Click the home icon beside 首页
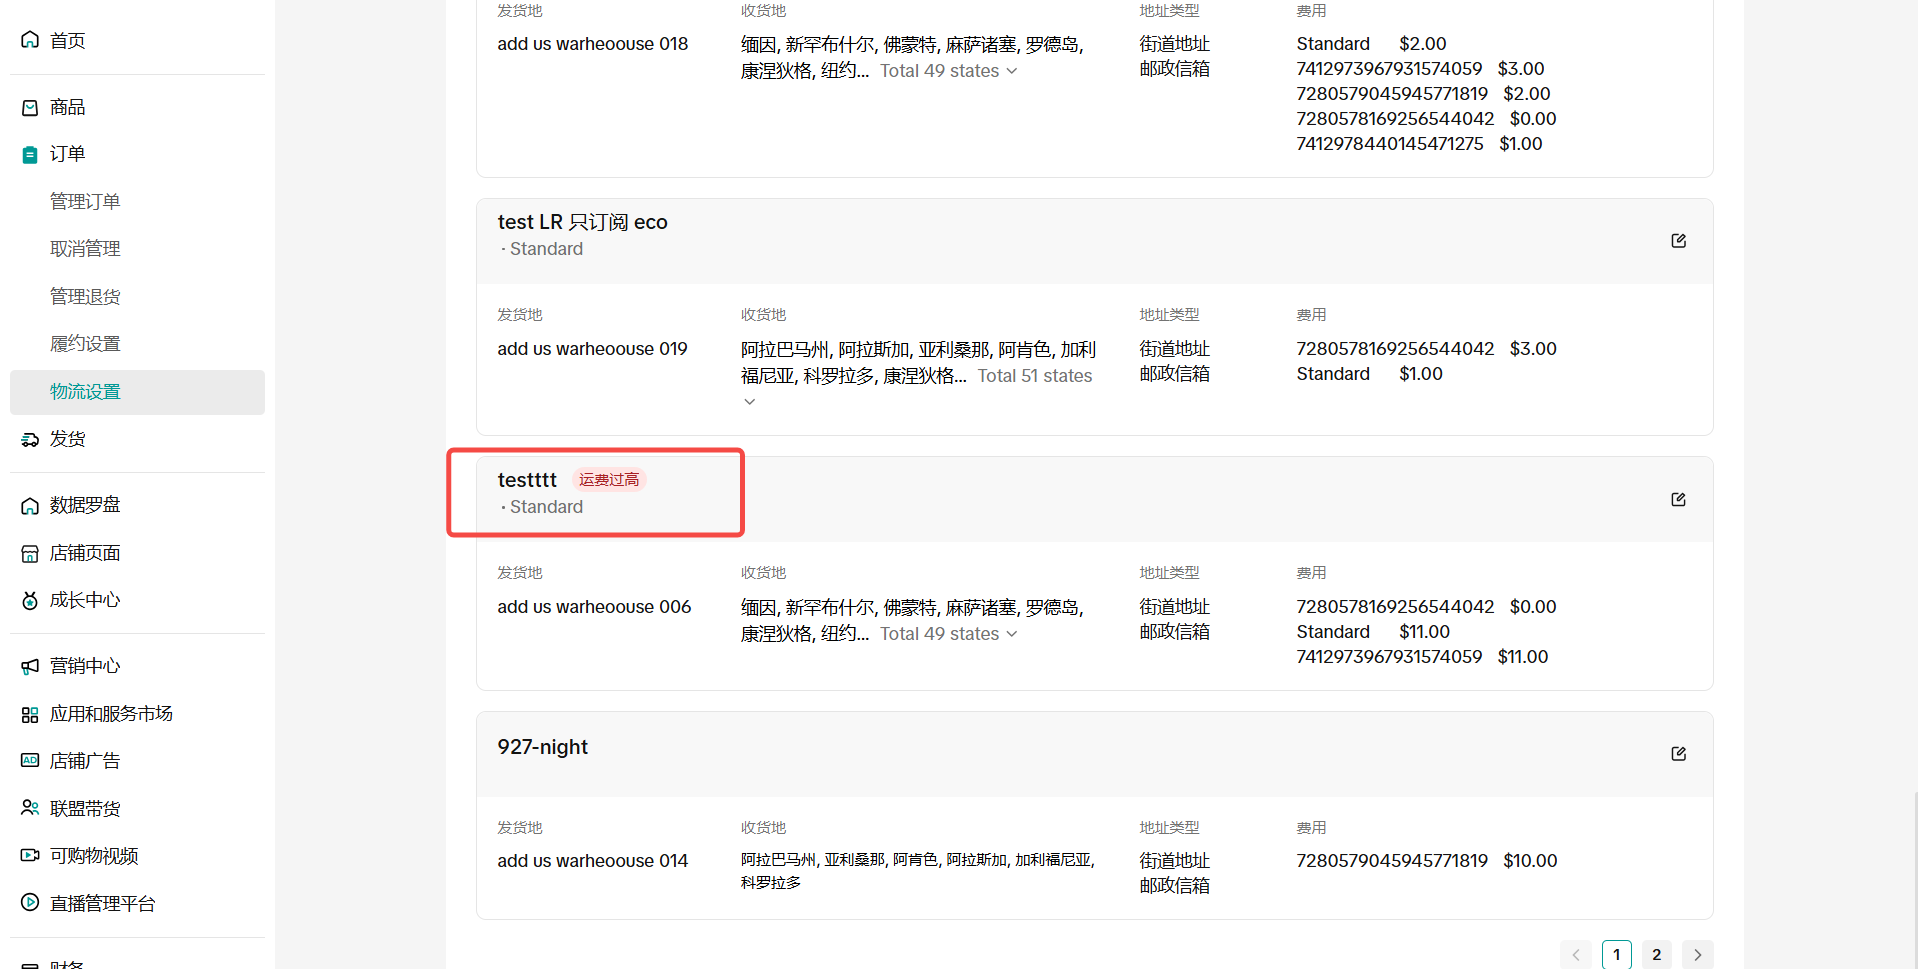 (30, 40)
